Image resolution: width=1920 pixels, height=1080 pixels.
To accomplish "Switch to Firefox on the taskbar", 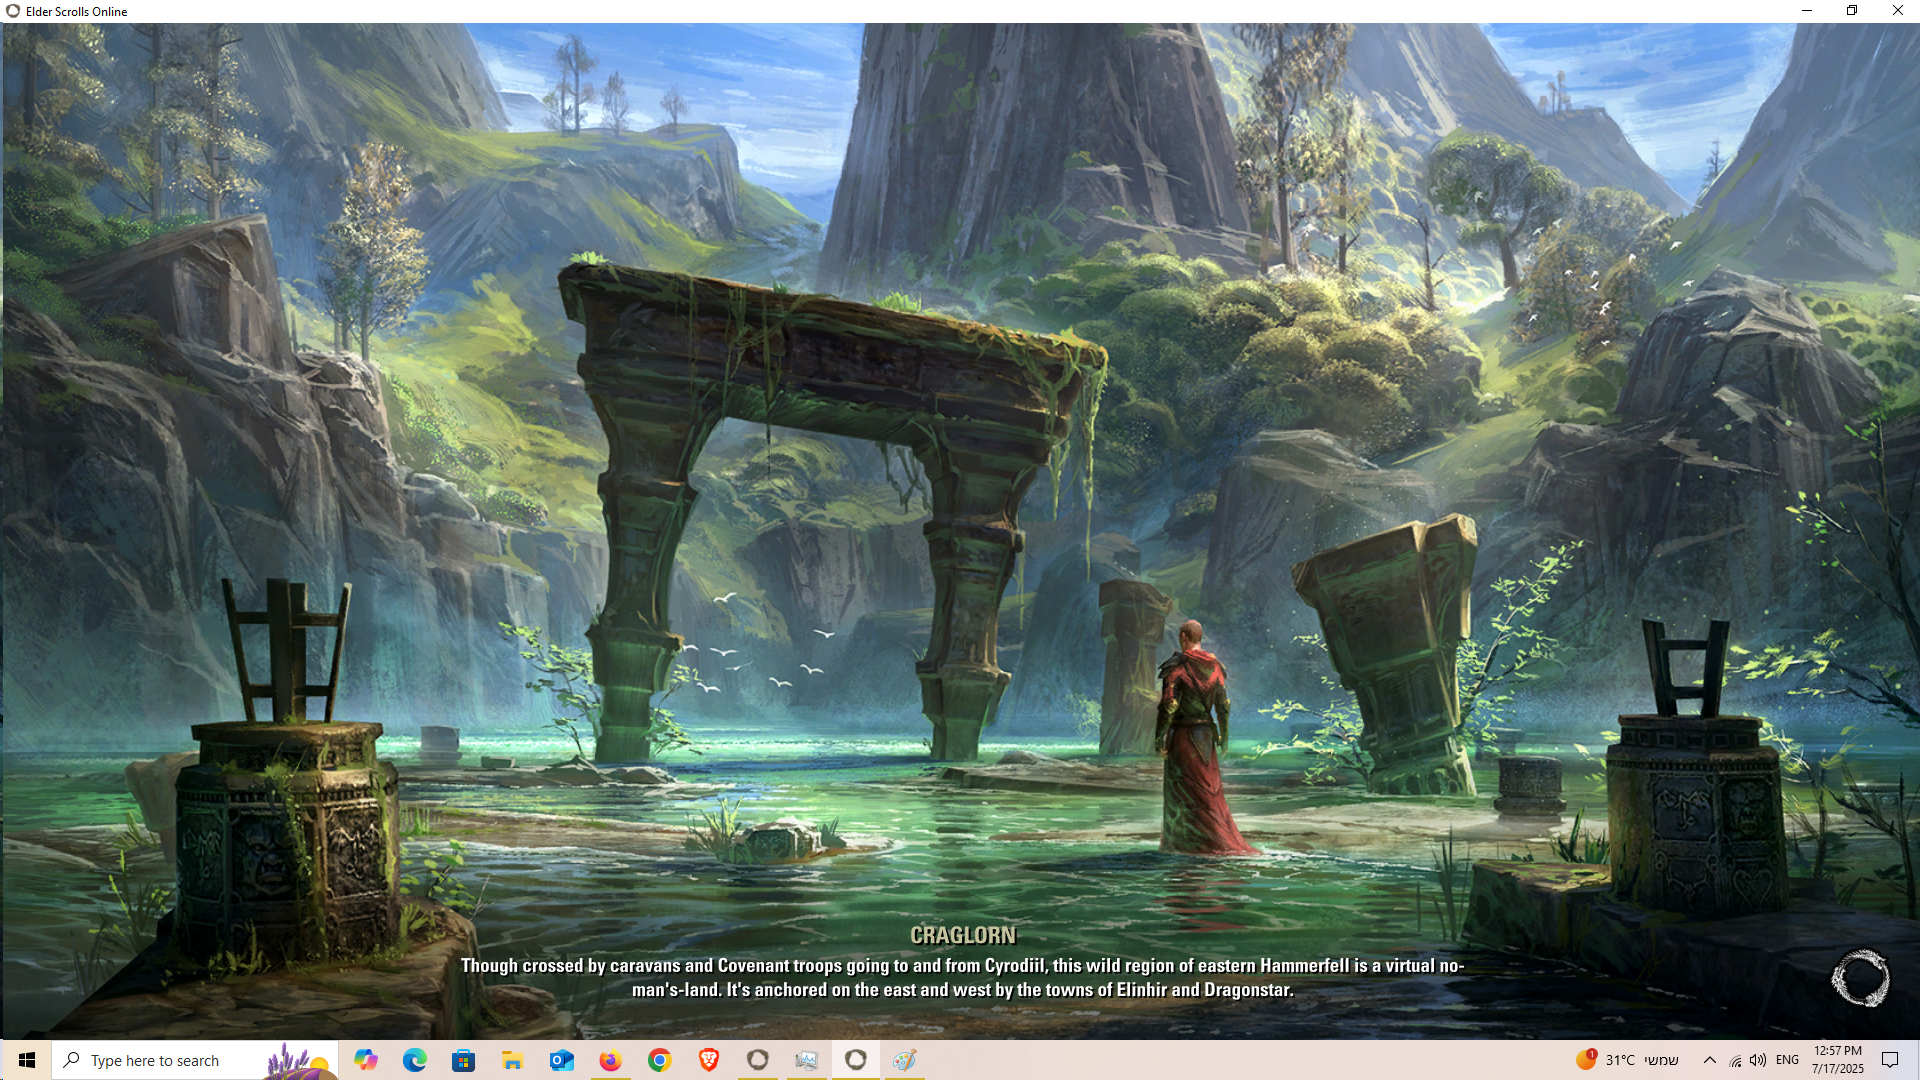I will 610,1060.
